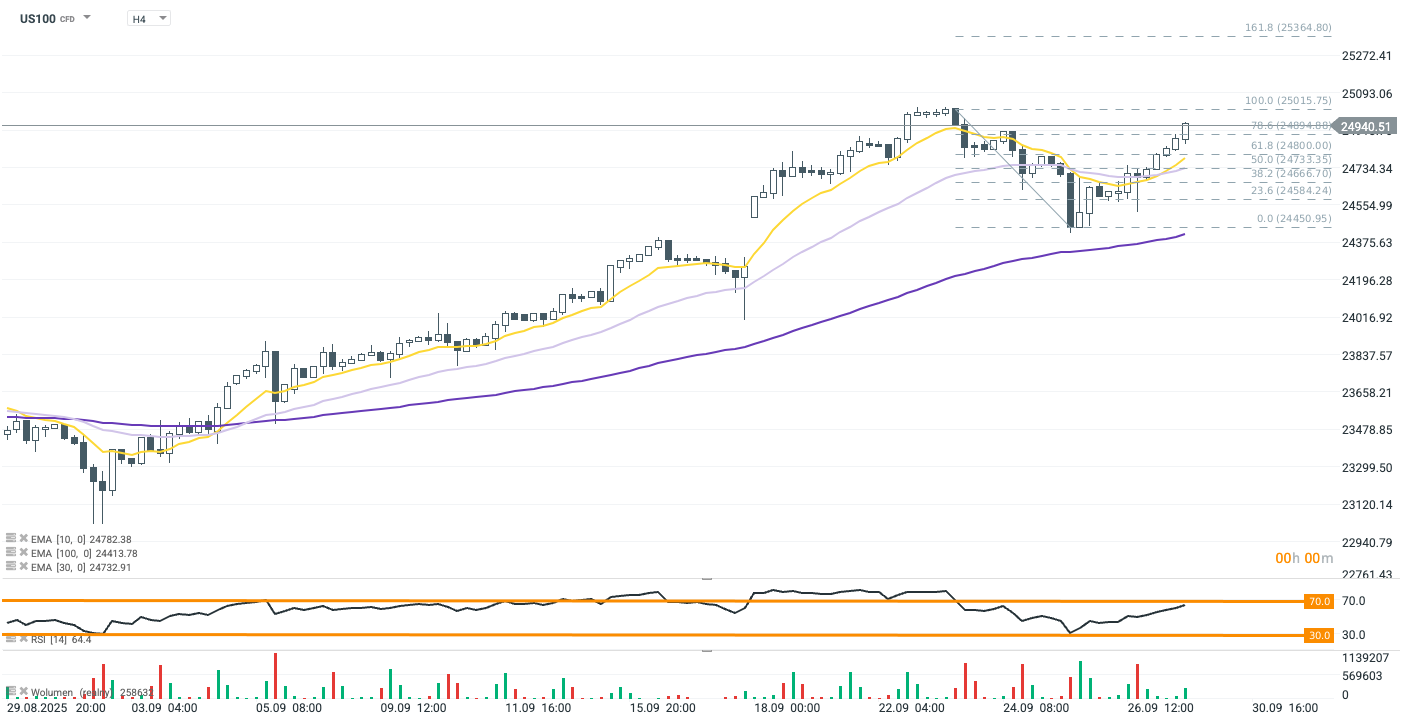Open settings icon for EMA 30 indicator

click(x=11, y=567)
